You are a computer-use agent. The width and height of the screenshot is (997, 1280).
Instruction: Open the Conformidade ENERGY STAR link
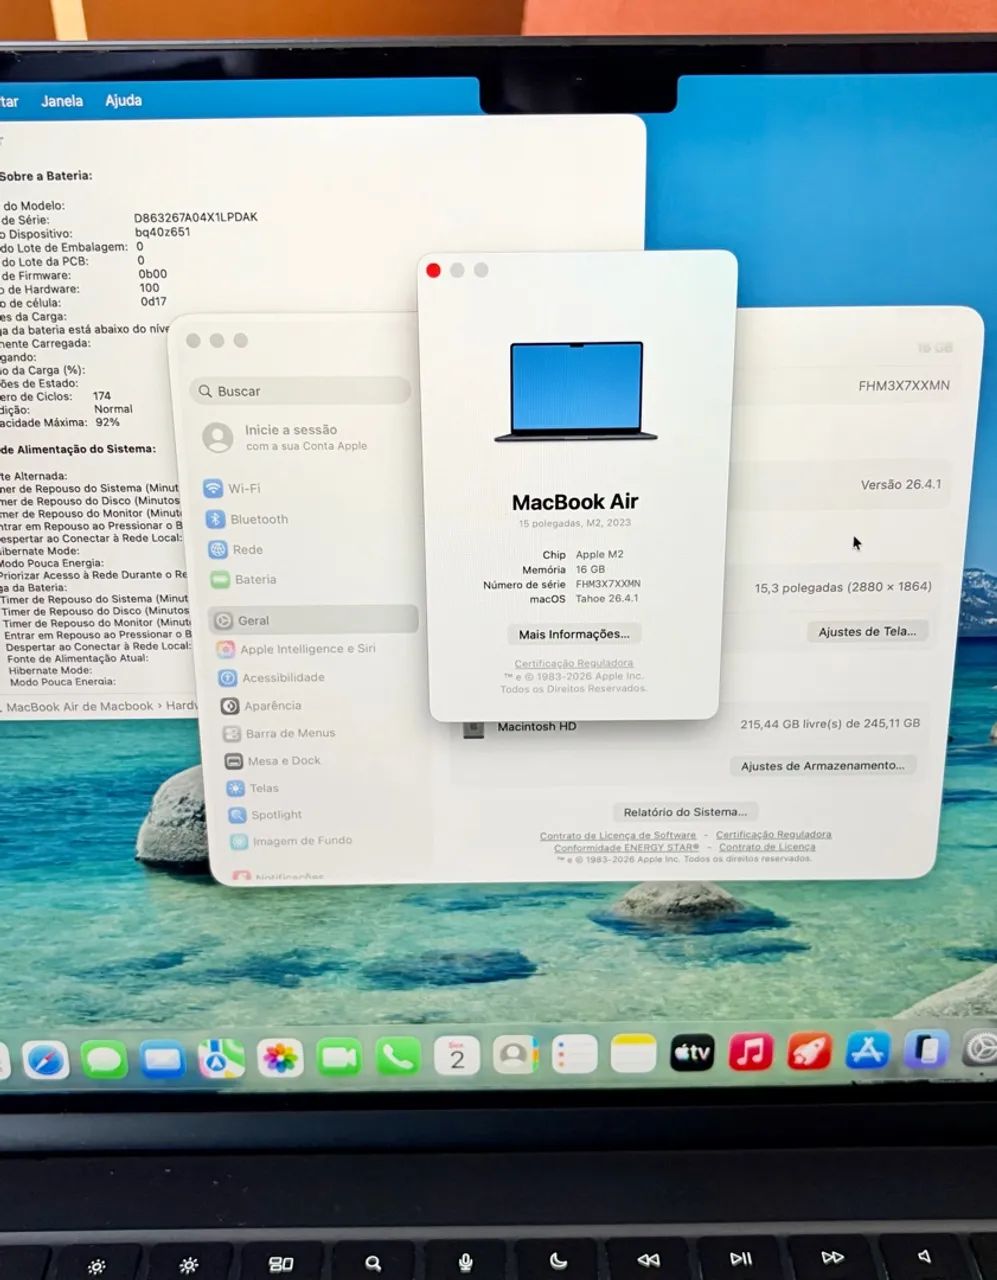point(627,847)
